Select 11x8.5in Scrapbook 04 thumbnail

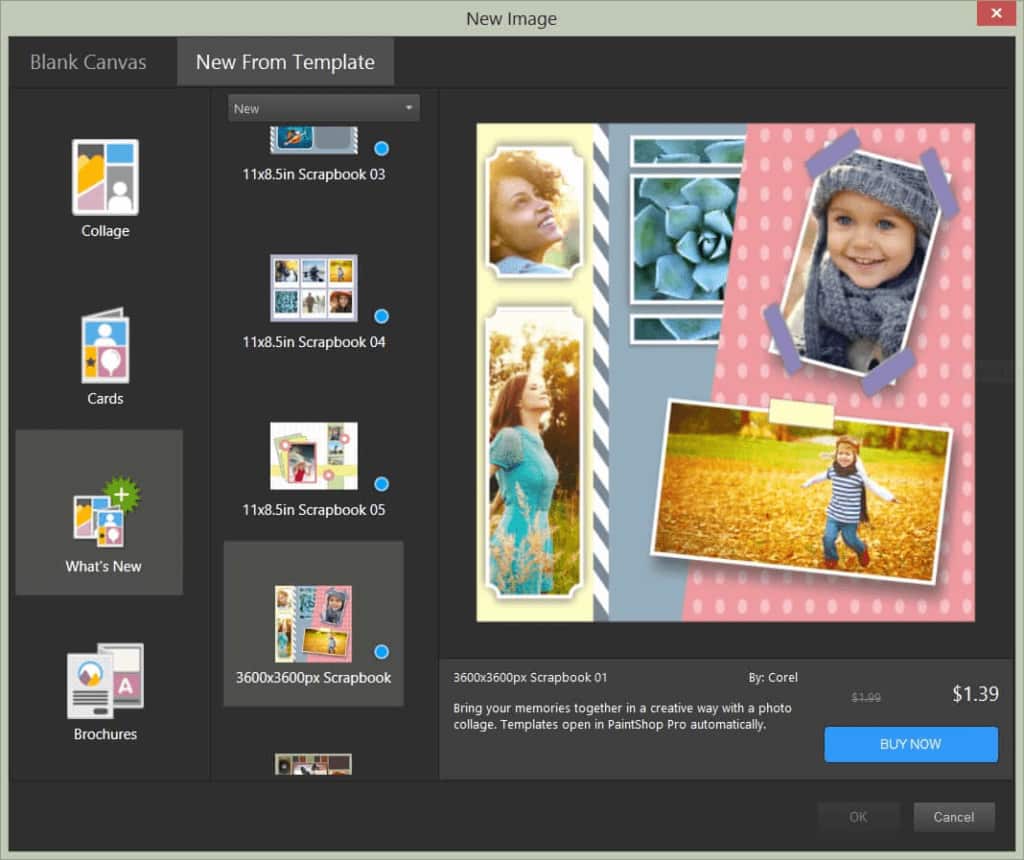[313, 288]
